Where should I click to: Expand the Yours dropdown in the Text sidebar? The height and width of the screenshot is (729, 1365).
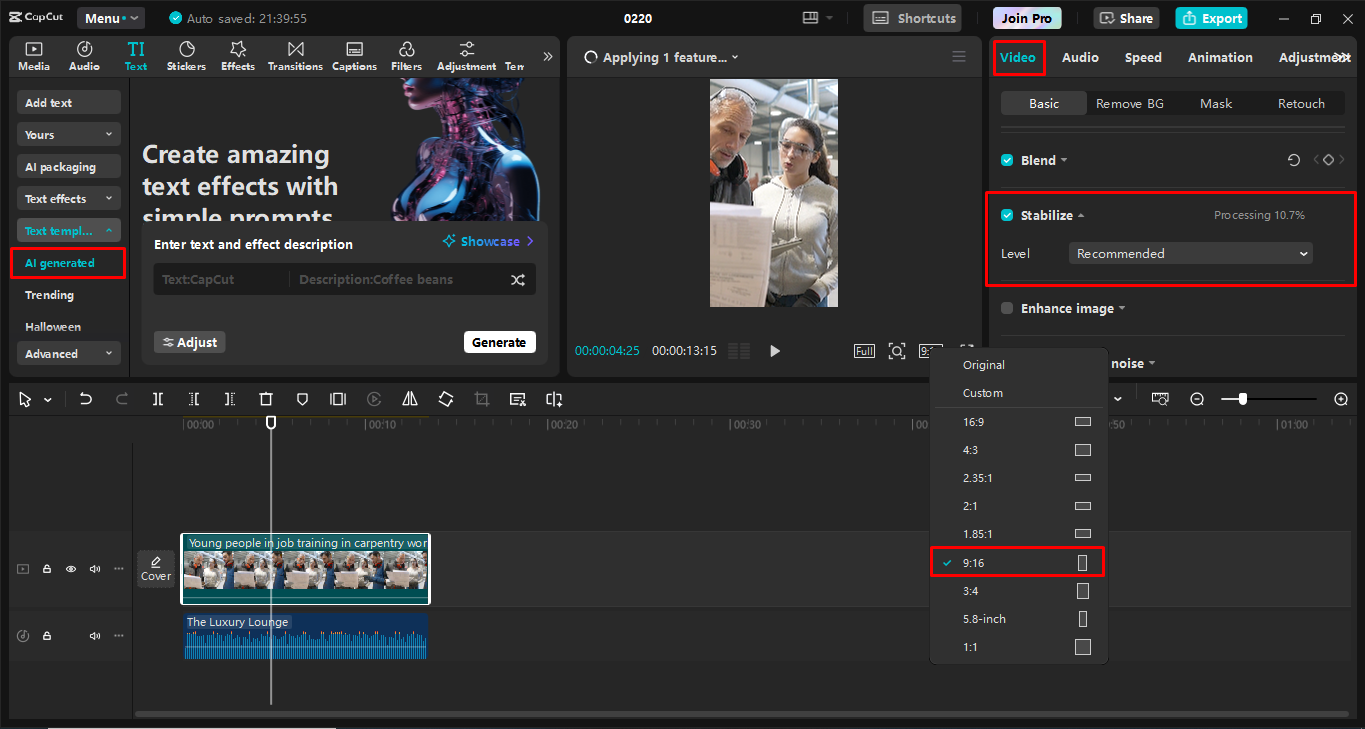(68, 133)
